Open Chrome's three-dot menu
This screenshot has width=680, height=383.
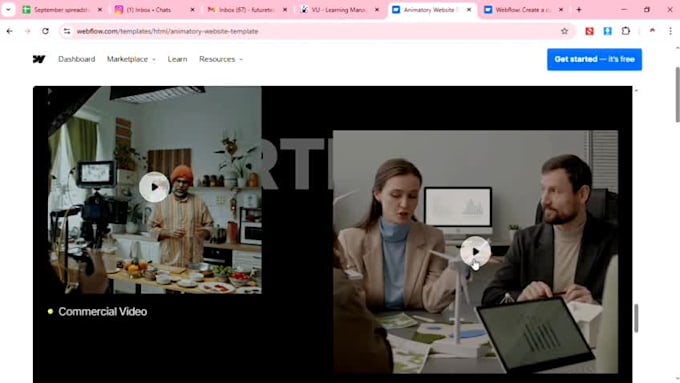(x=670, y=31)
